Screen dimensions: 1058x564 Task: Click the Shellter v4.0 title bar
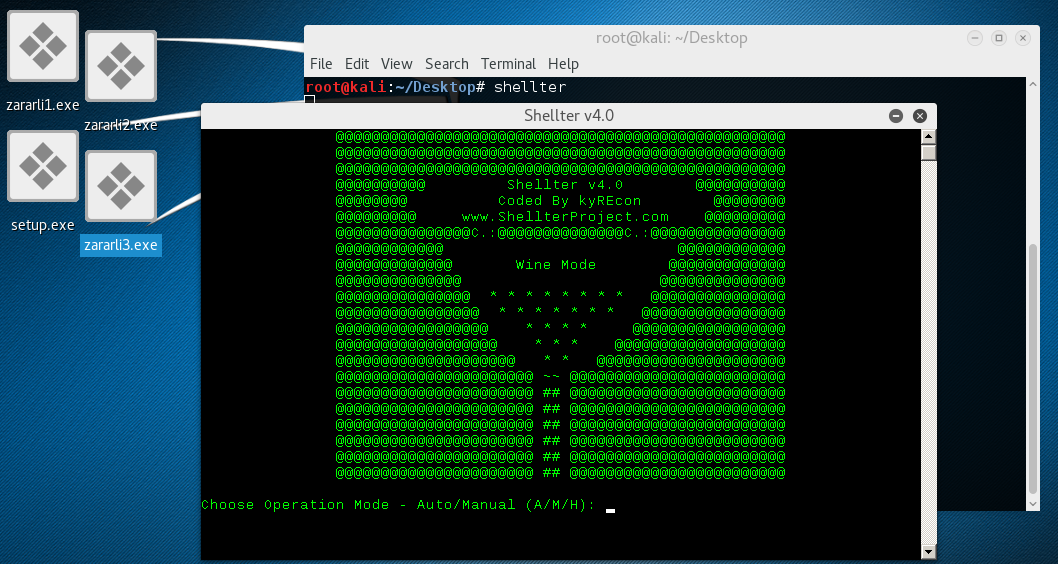pos(568,116)
